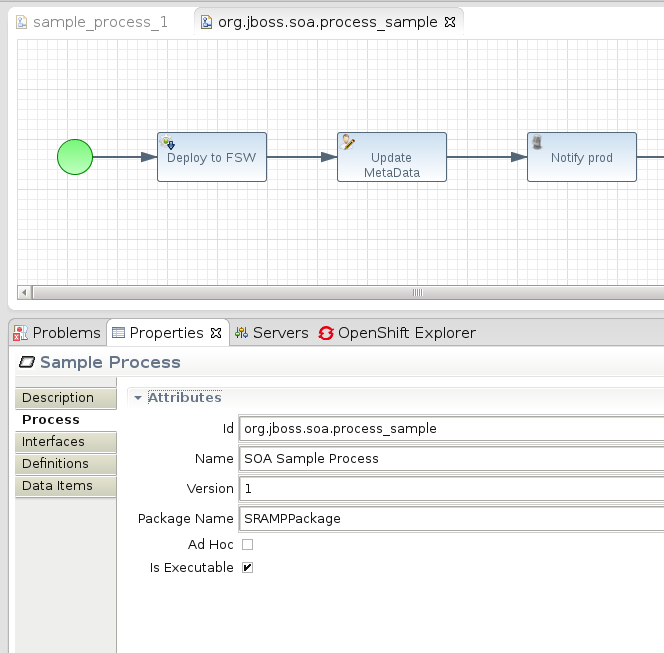
Task: Click the Problems view icon
Action: click(20, 333)
